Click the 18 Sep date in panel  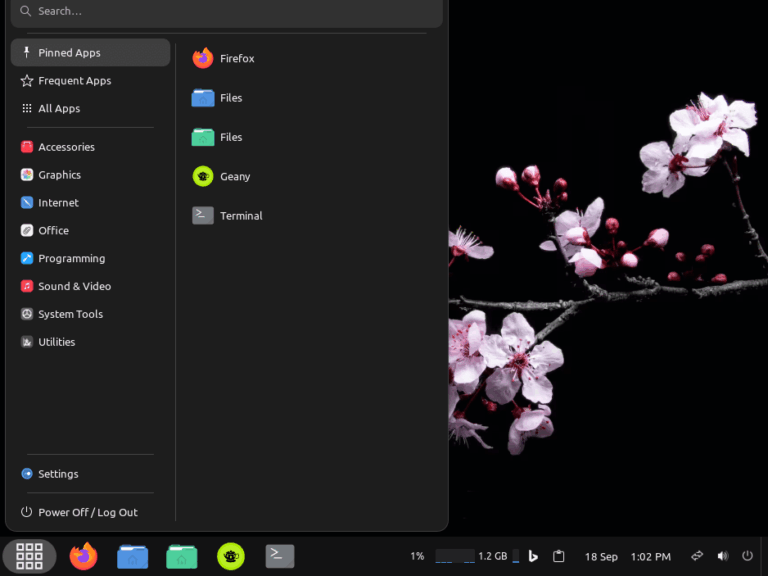(x=601, y=557)
